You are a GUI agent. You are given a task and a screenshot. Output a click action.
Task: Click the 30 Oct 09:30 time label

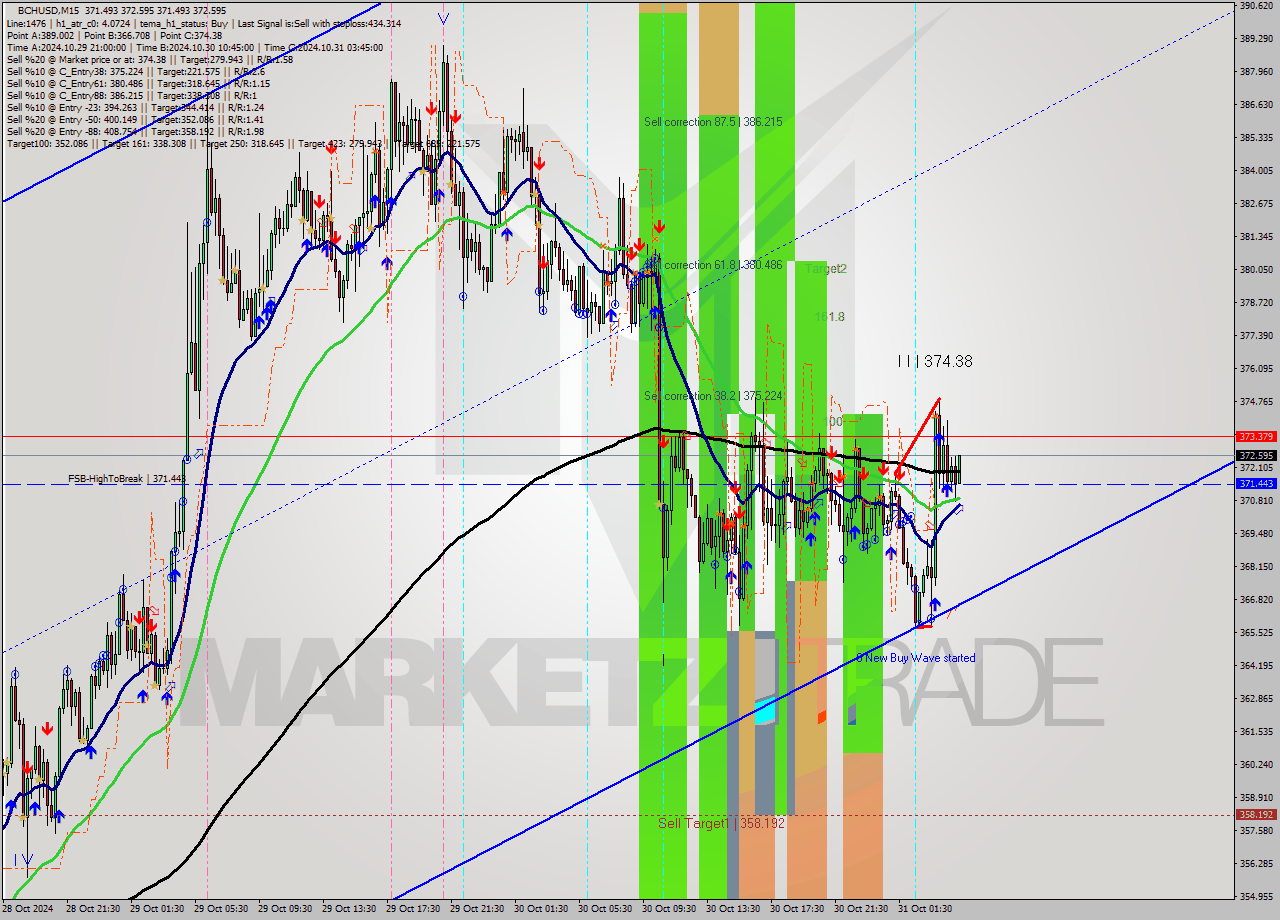click(x=669, y=909)
